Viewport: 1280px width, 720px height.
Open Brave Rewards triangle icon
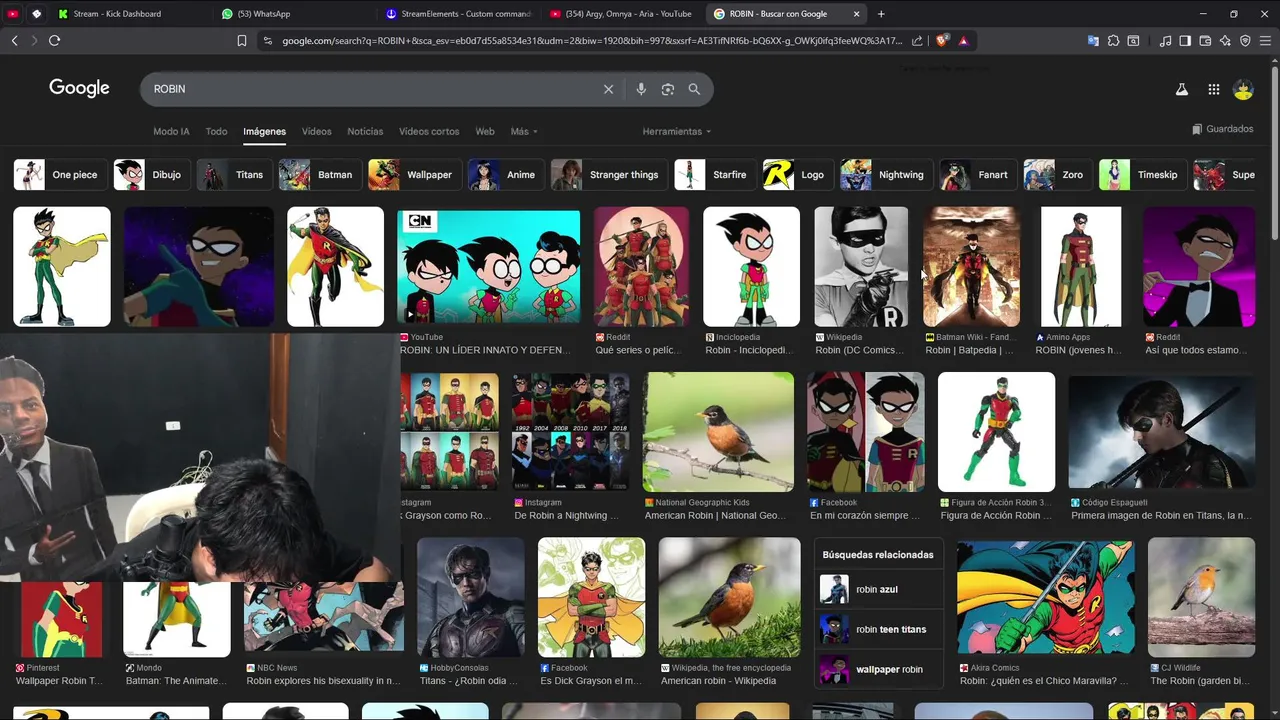(x=963, y=41)
